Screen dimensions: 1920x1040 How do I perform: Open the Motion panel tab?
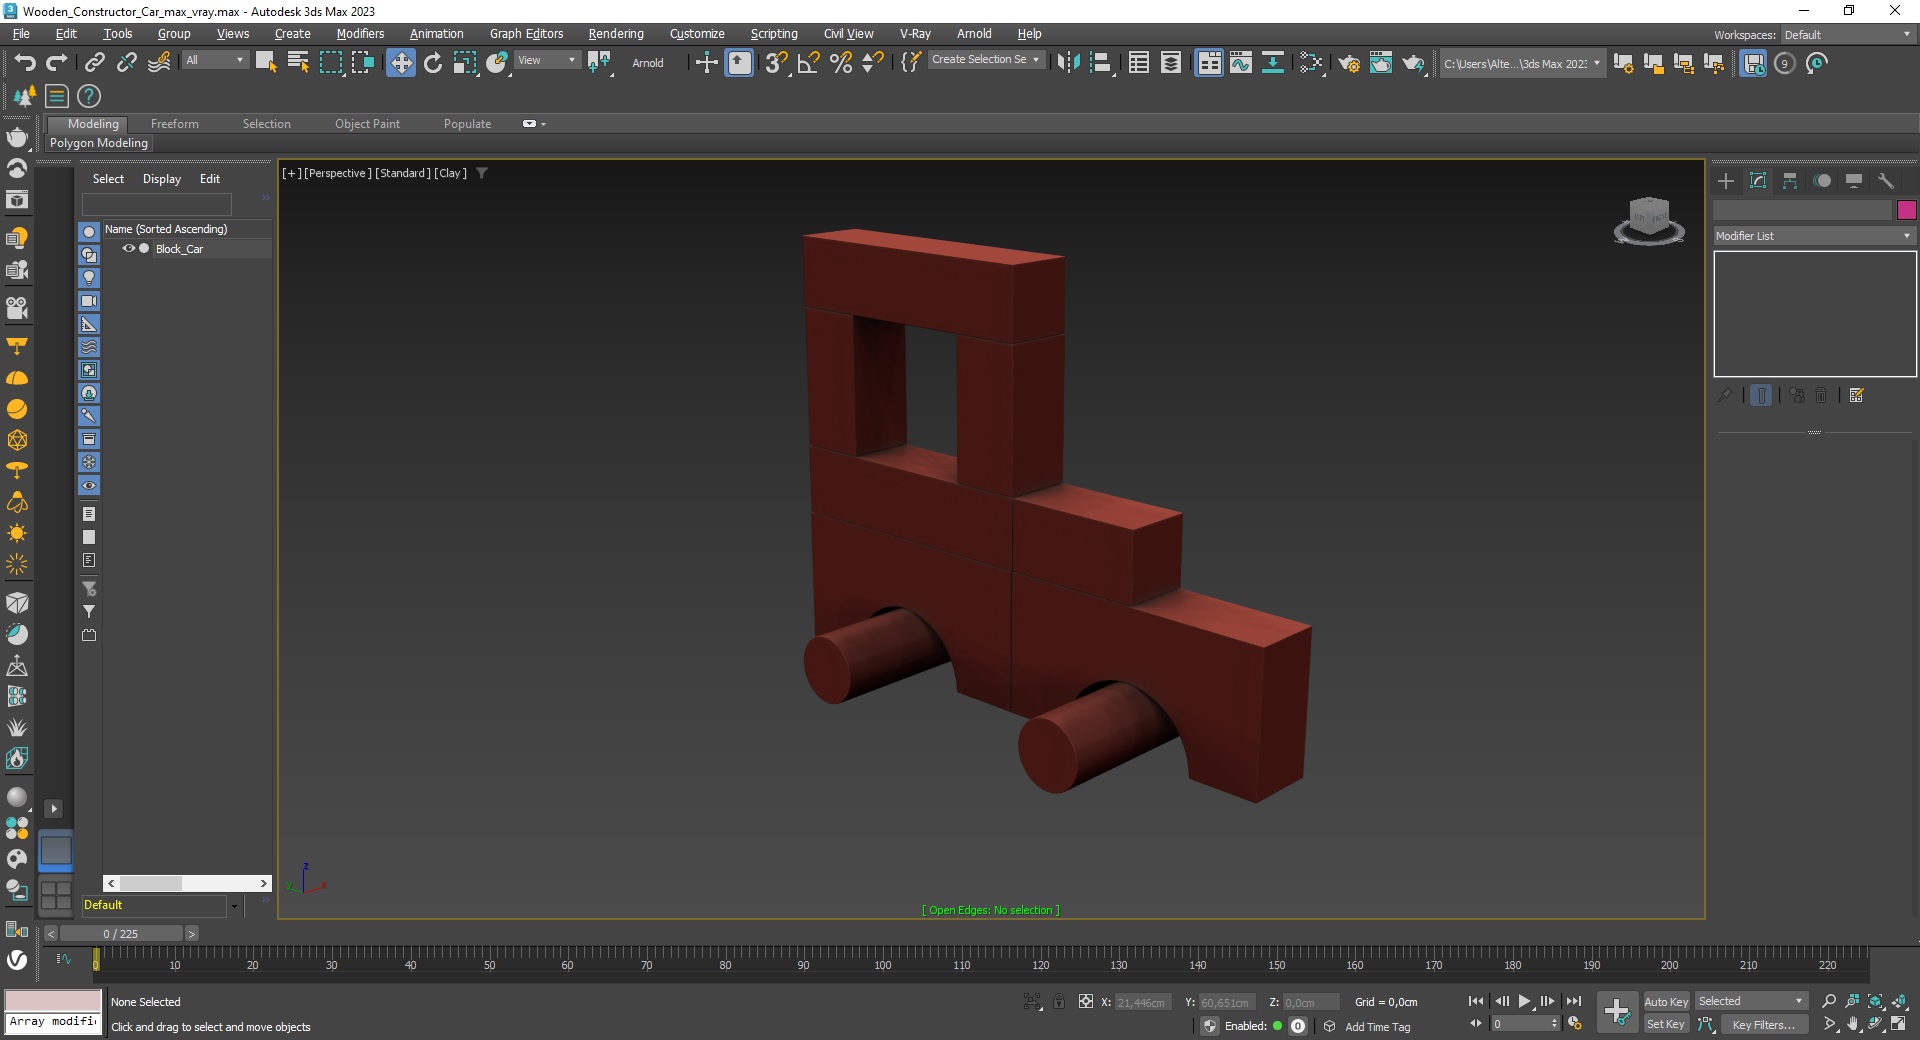1822,181
